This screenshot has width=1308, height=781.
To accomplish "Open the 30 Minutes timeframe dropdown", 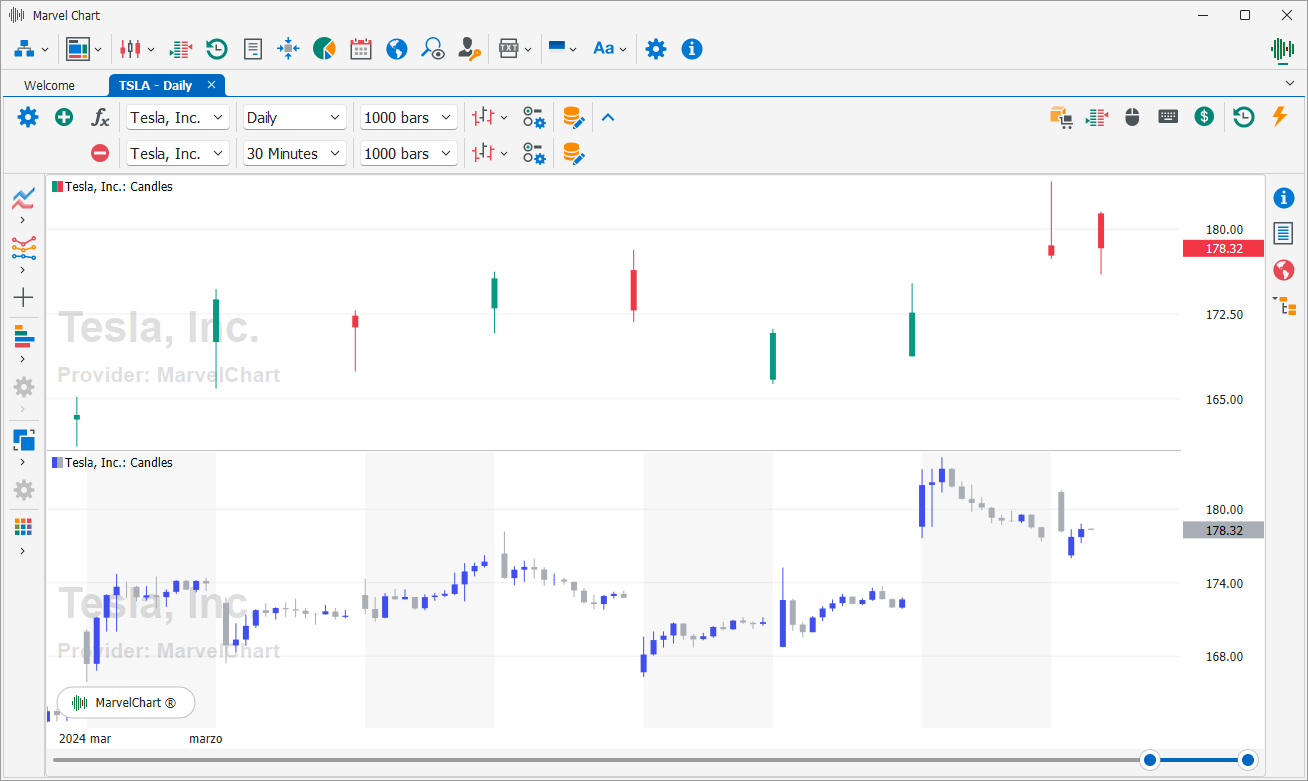I will point(295,153).
